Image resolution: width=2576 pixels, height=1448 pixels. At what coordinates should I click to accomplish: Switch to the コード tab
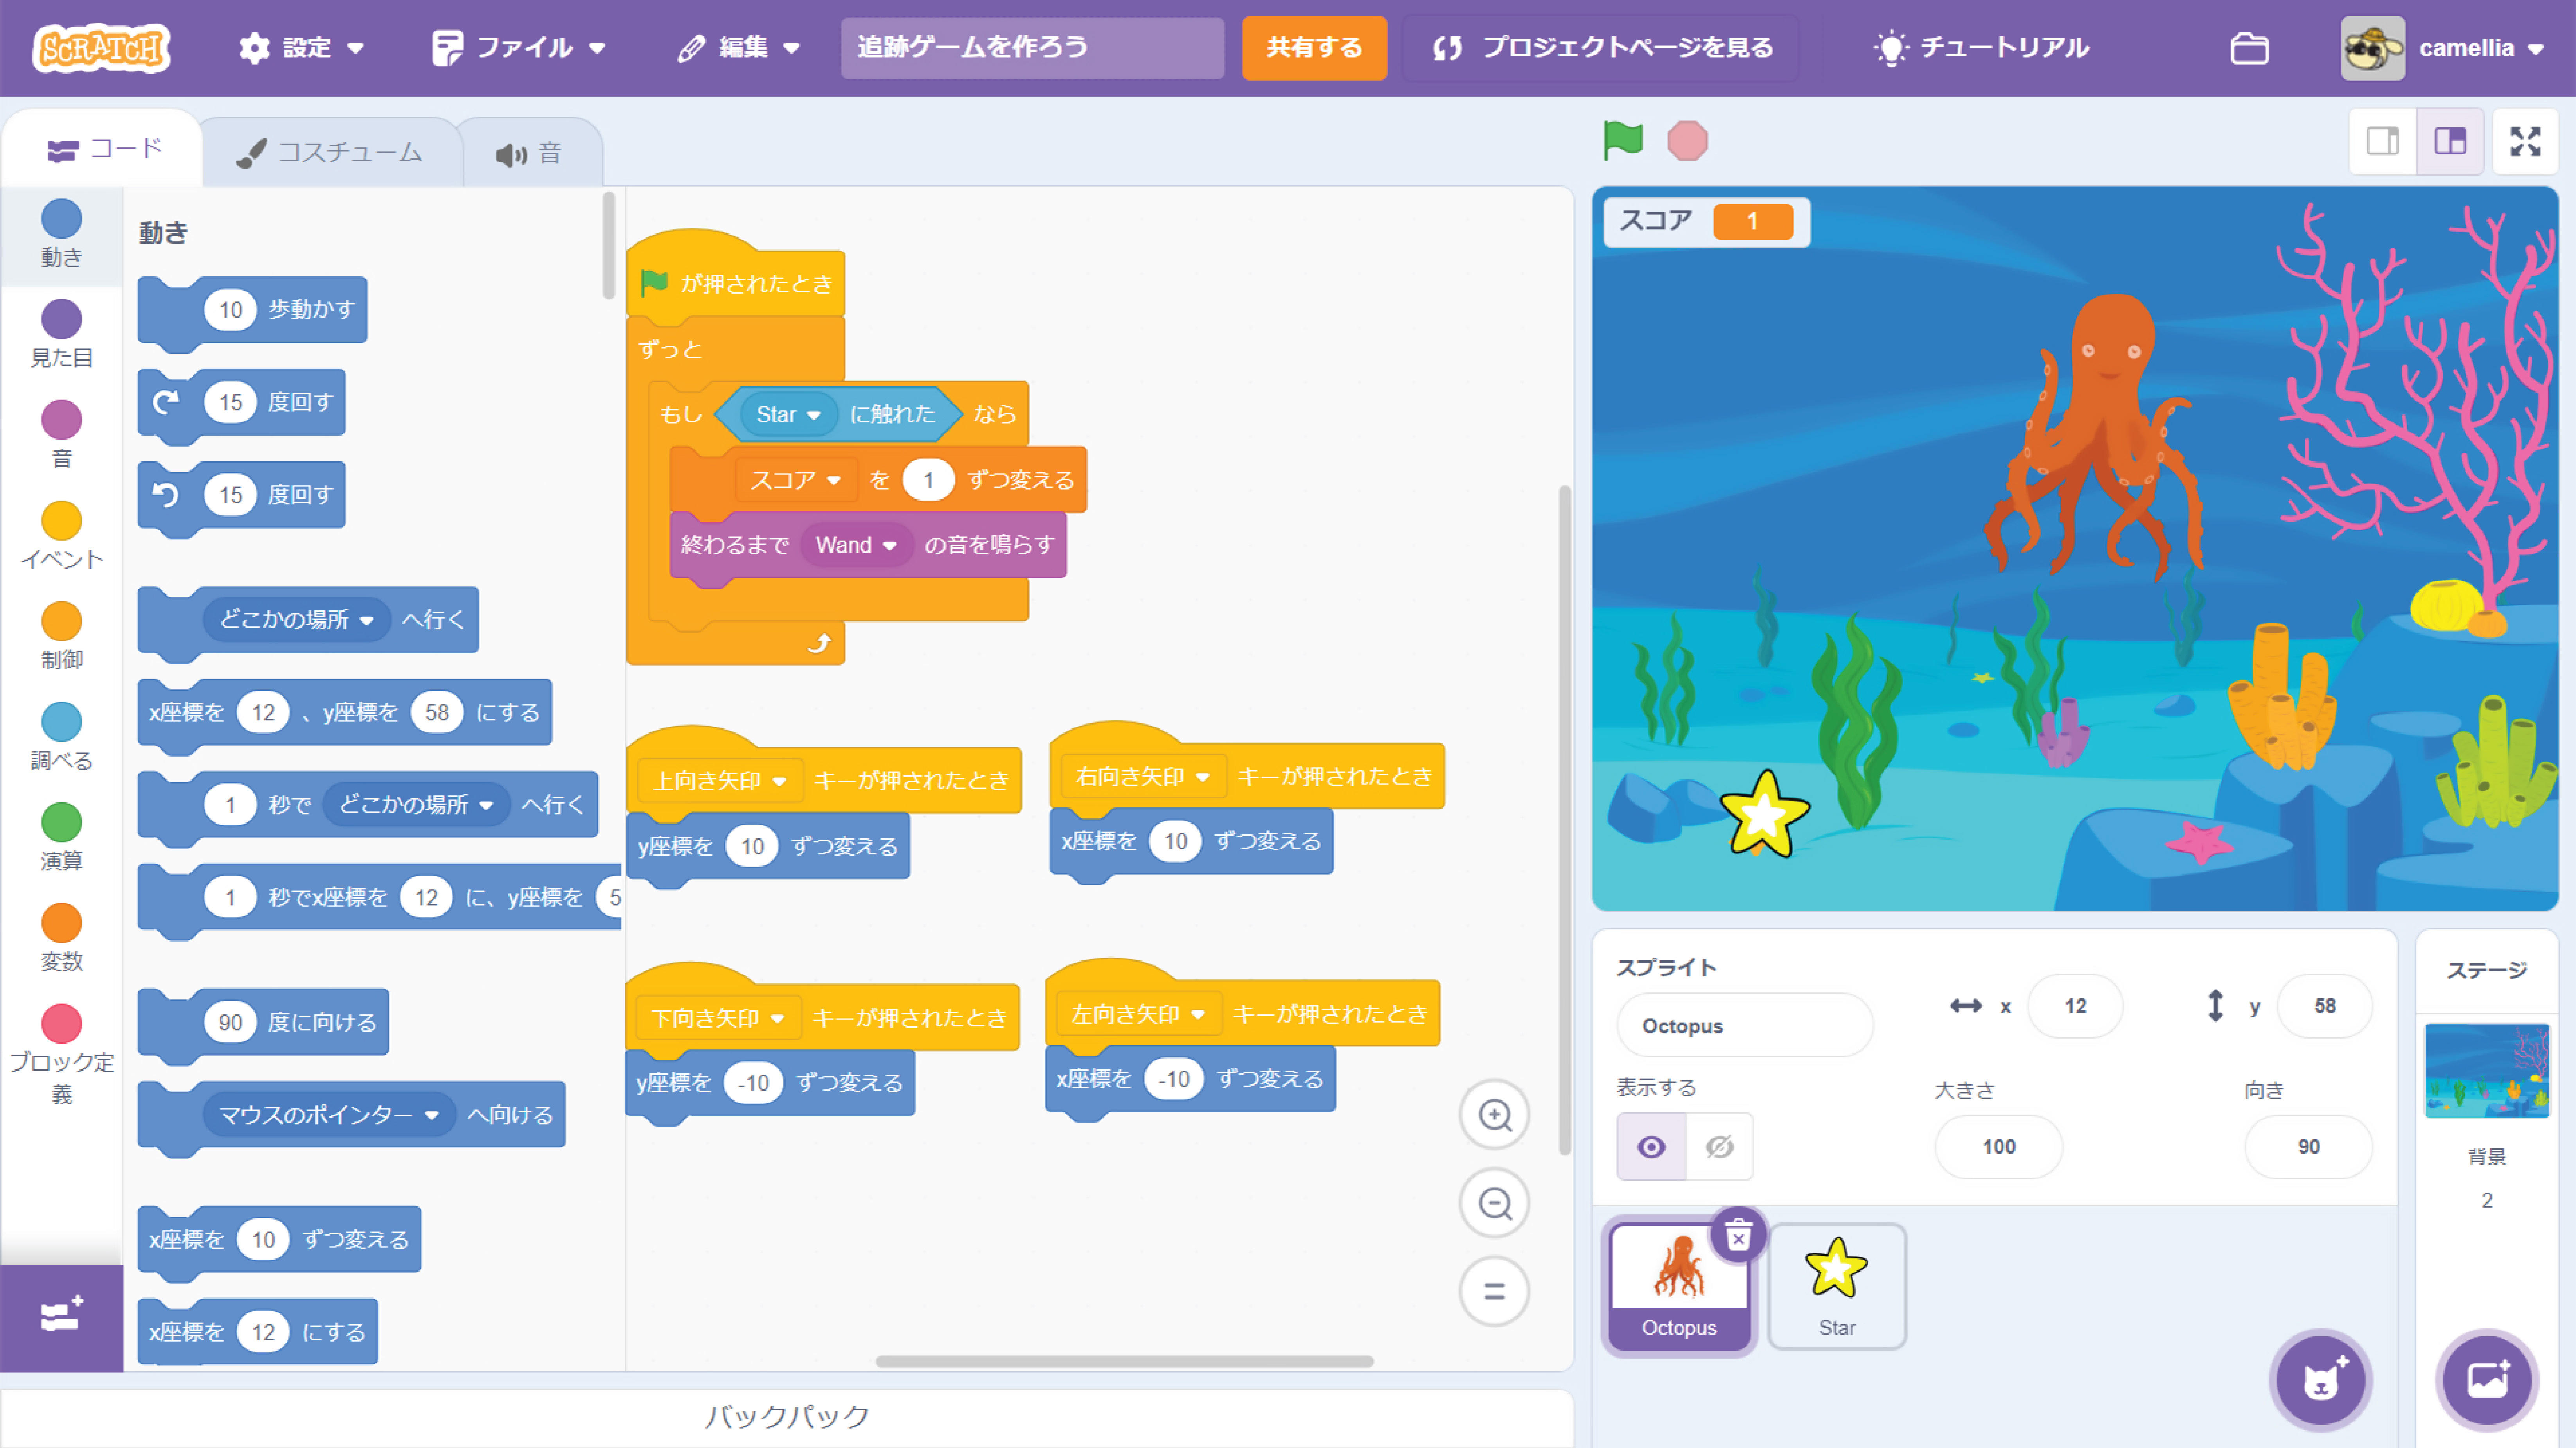103,149
